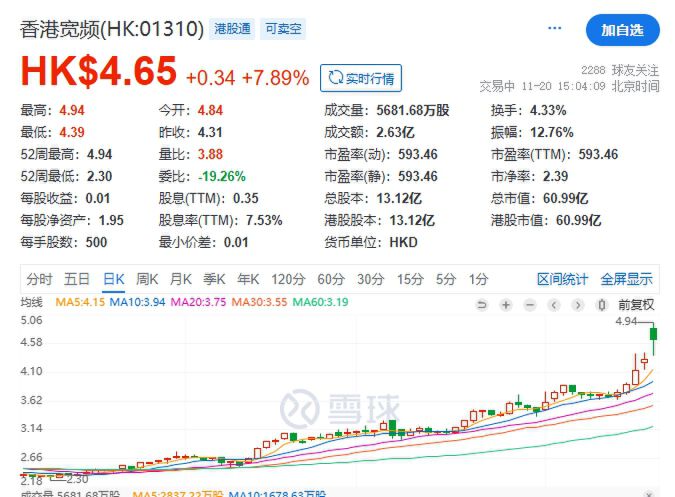675x497 pixels.
Task: Select the 30分 interval tab
Action: [x=371, y=279]
